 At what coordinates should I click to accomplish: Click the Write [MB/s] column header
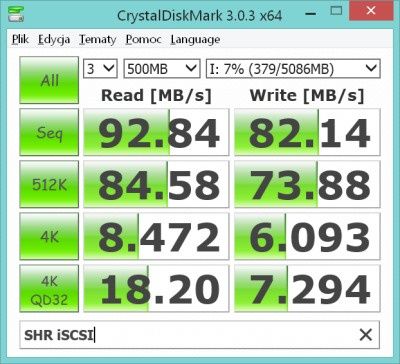(307, 95)
